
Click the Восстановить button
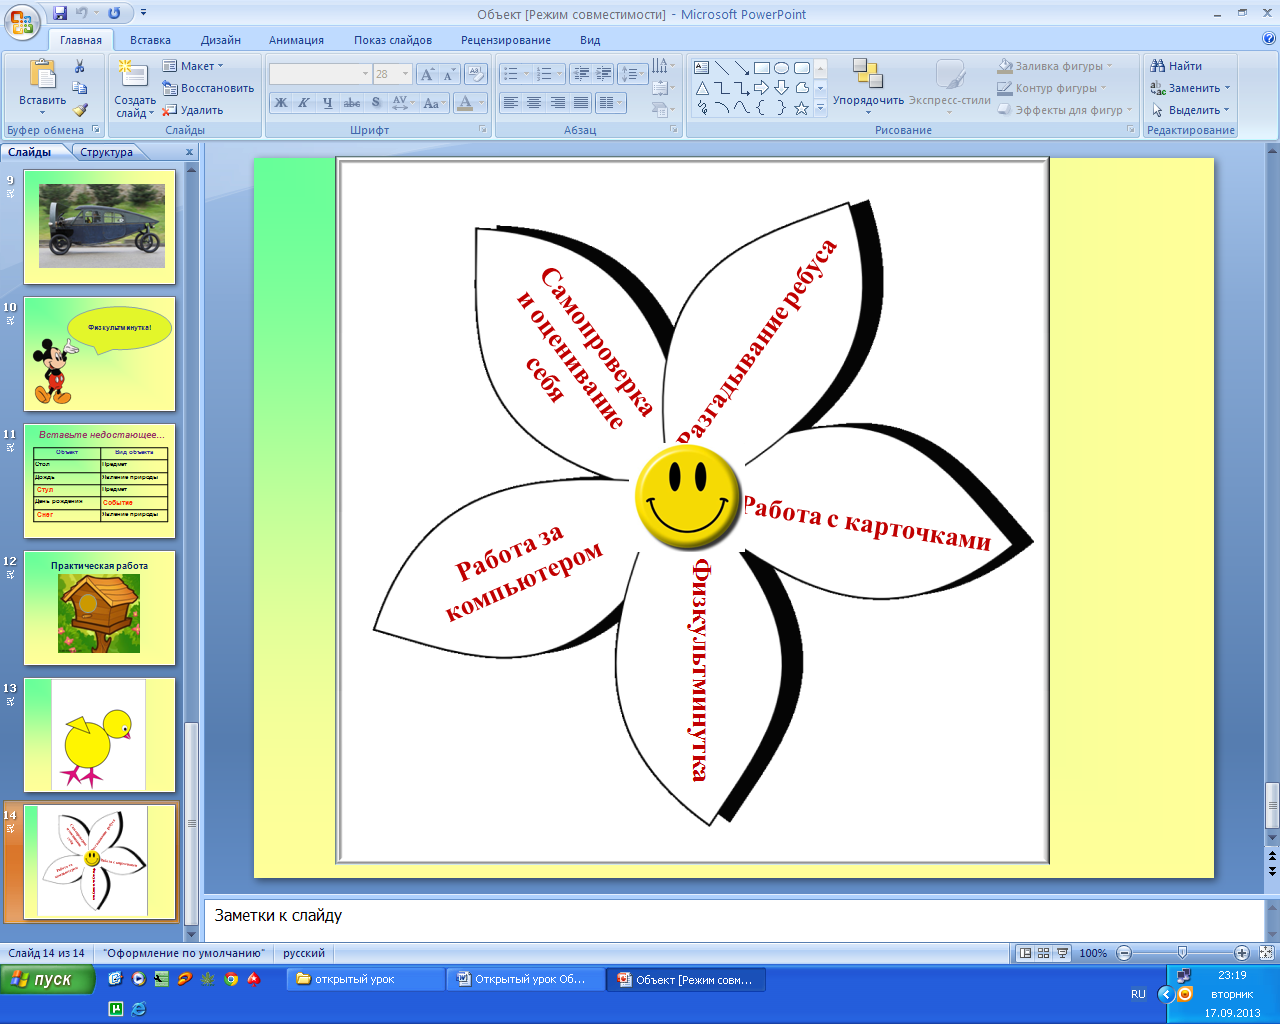[x=208, y=88]
